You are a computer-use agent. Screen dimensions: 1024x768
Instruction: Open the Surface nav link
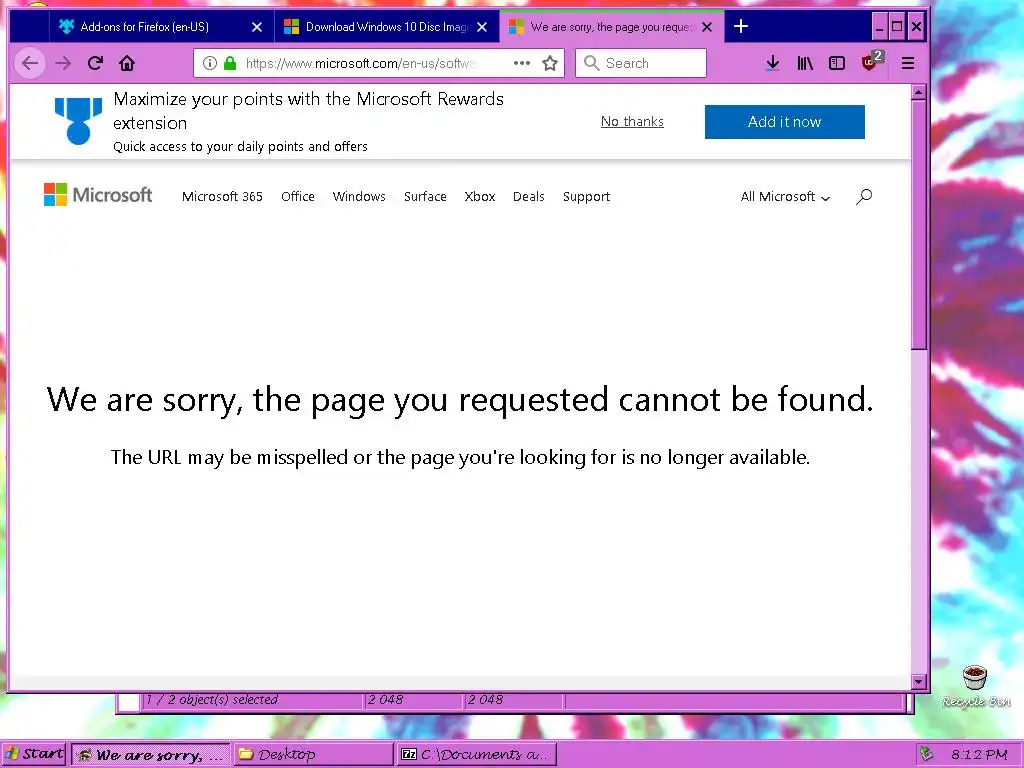pos(425,197)
